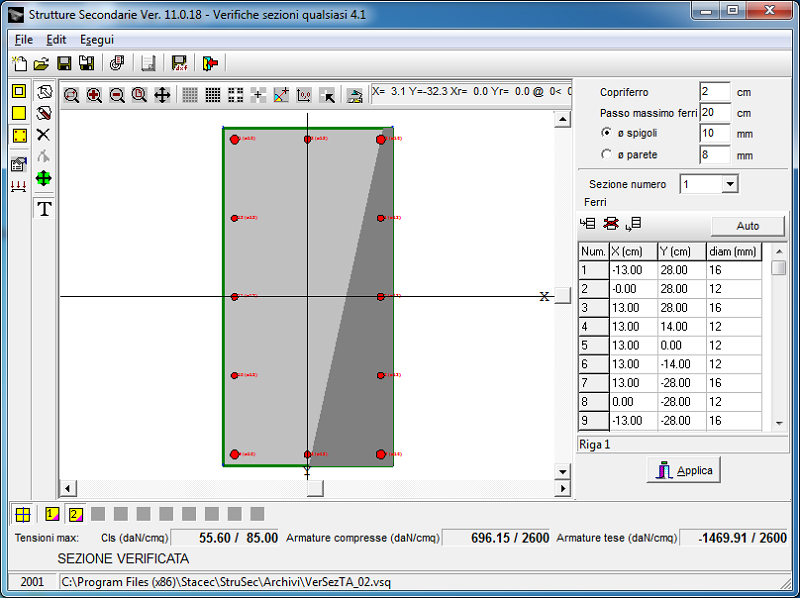The width and height of the screenshot is (800, 598).
Task: Click the Copriferro input field
Action: 715,92
